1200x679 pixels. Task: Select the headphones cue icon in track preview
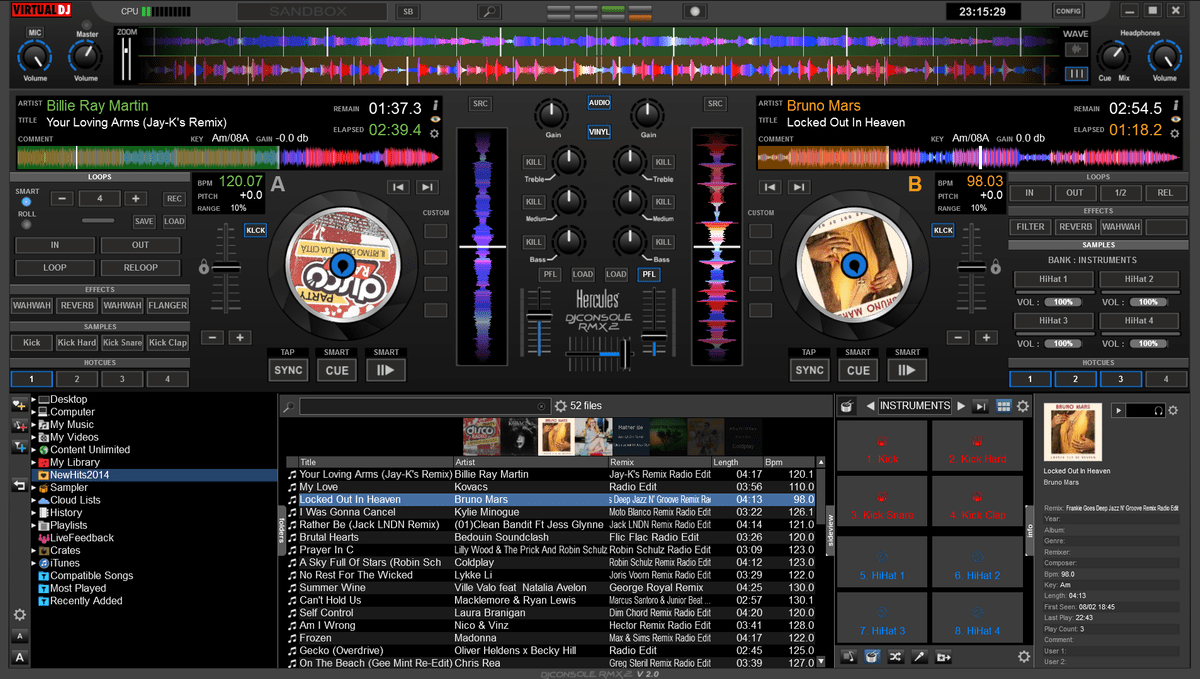tap(1158, 410)
